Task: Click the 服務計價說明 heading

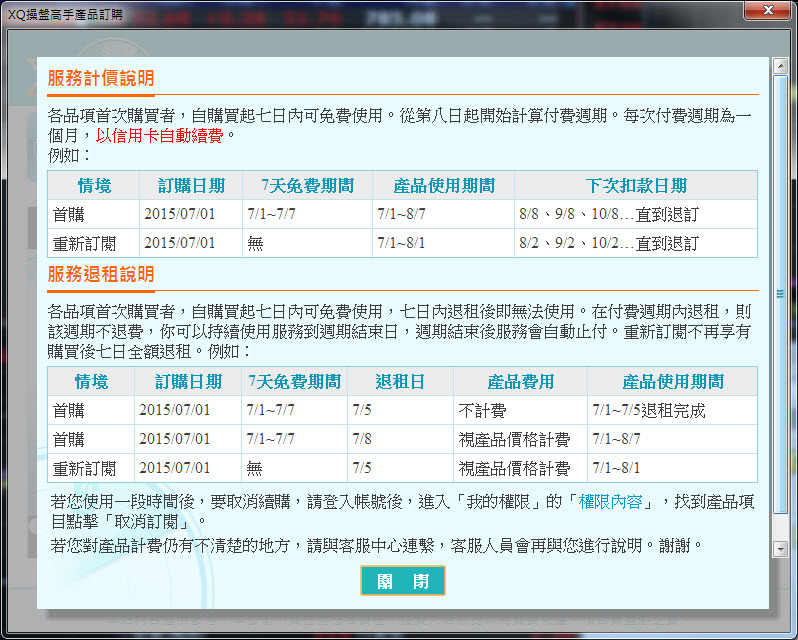Action: [101, 79]
